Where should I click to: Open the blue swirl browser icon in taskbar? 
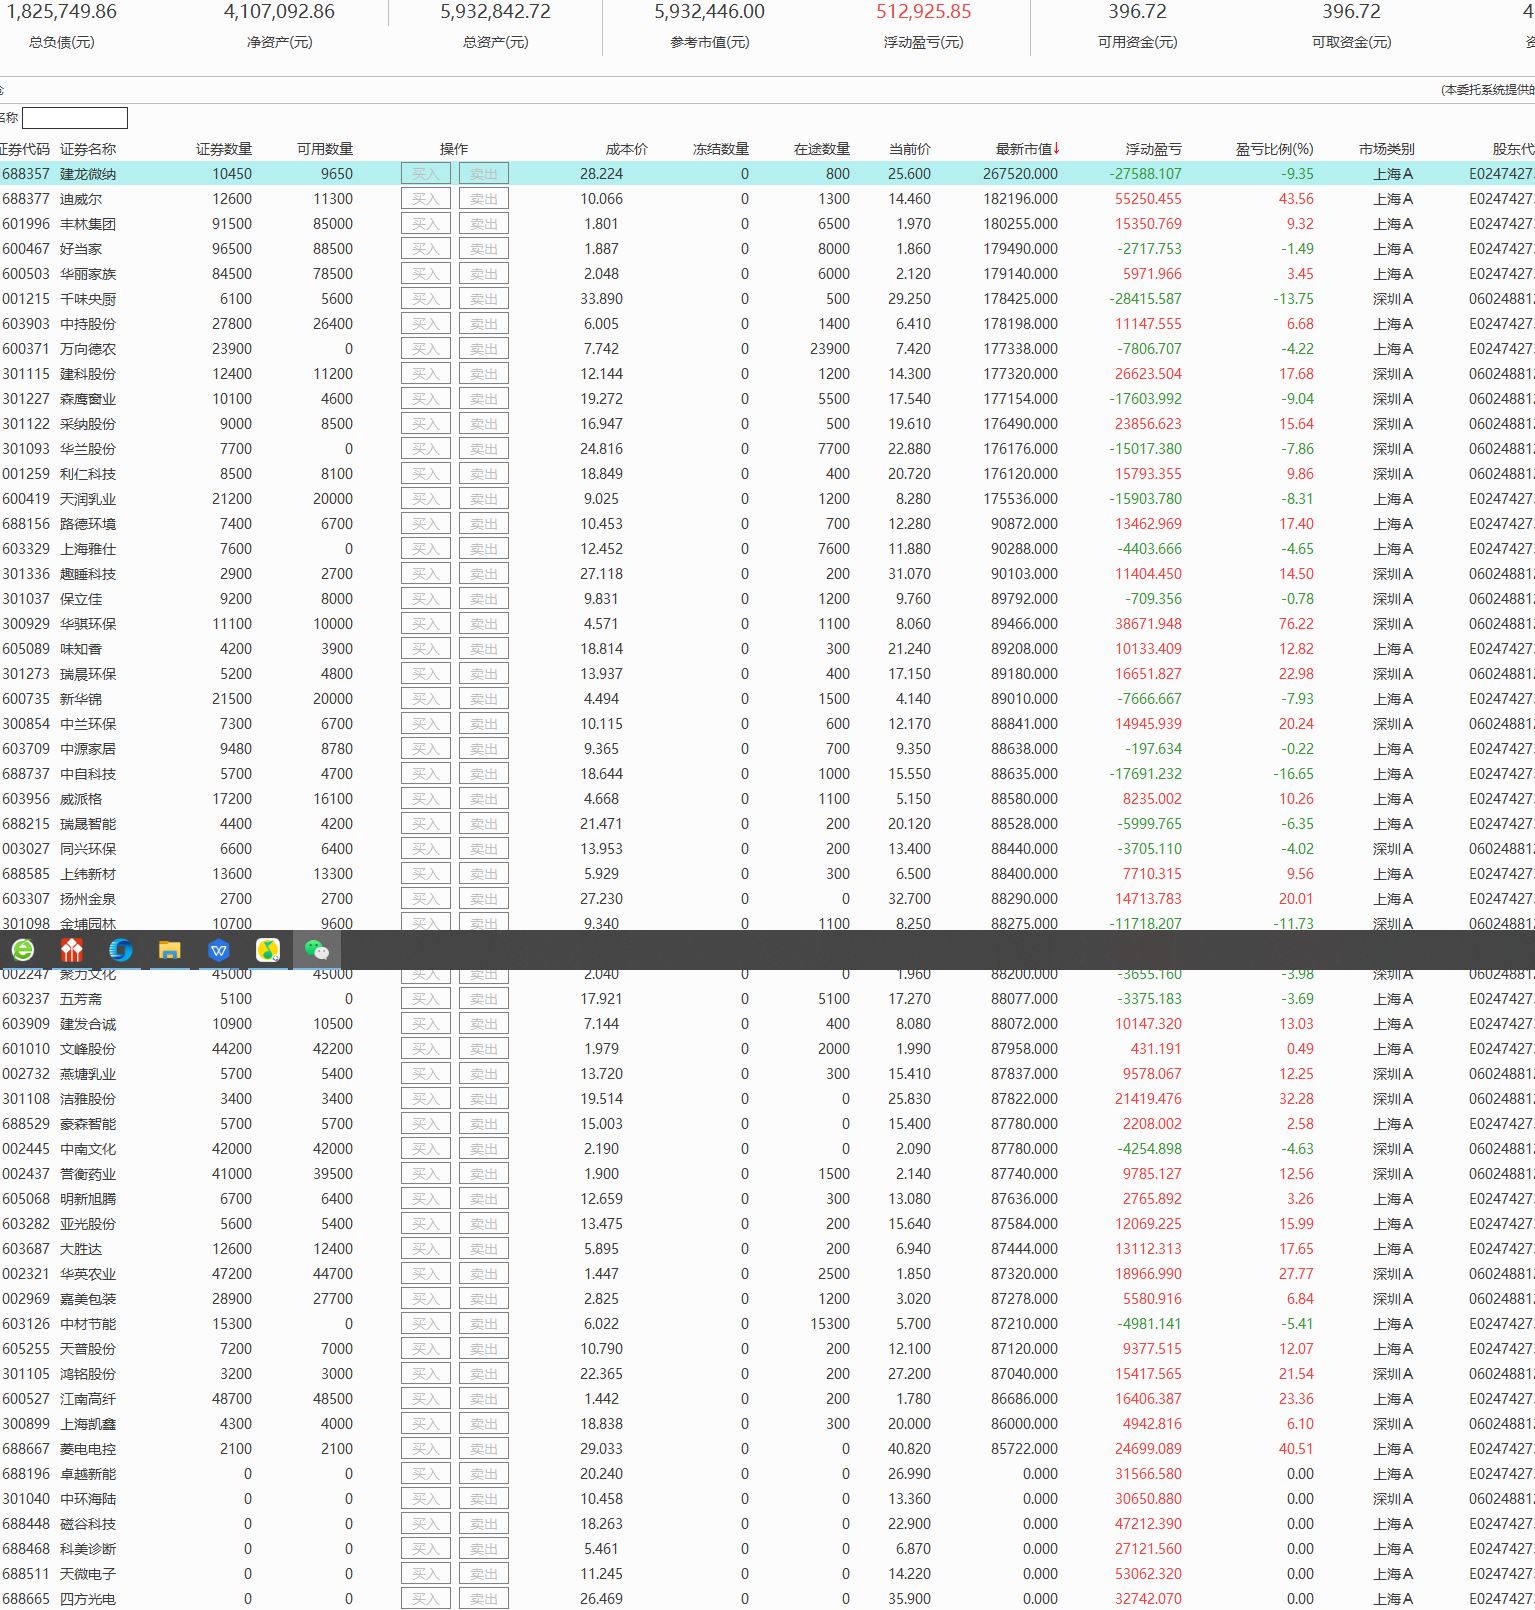pyautogui.click(x=121, y=950)
